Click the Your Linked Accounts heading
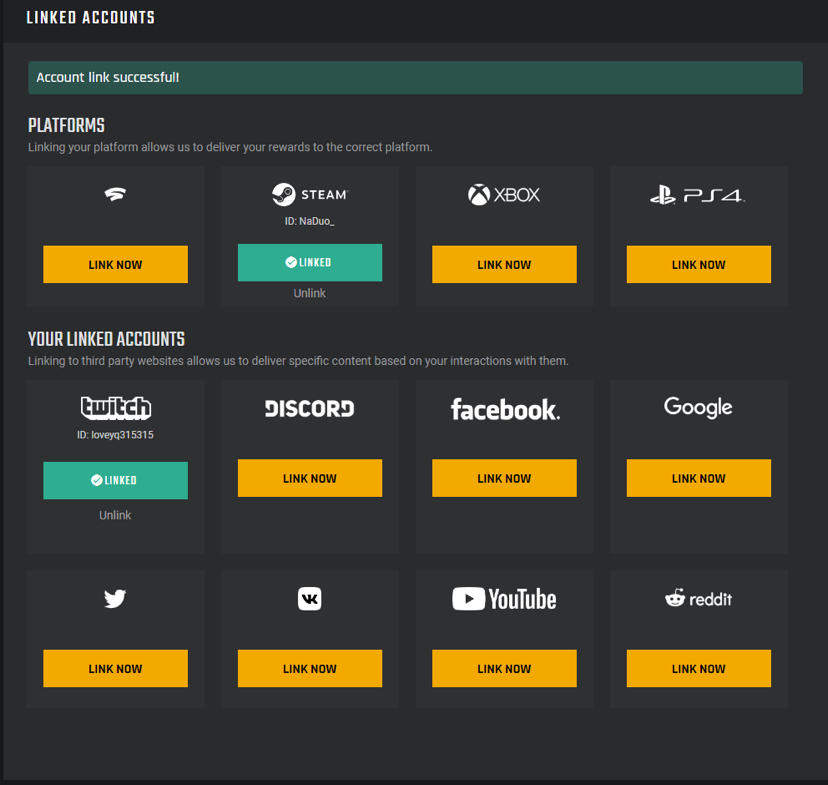 [106, 339]
